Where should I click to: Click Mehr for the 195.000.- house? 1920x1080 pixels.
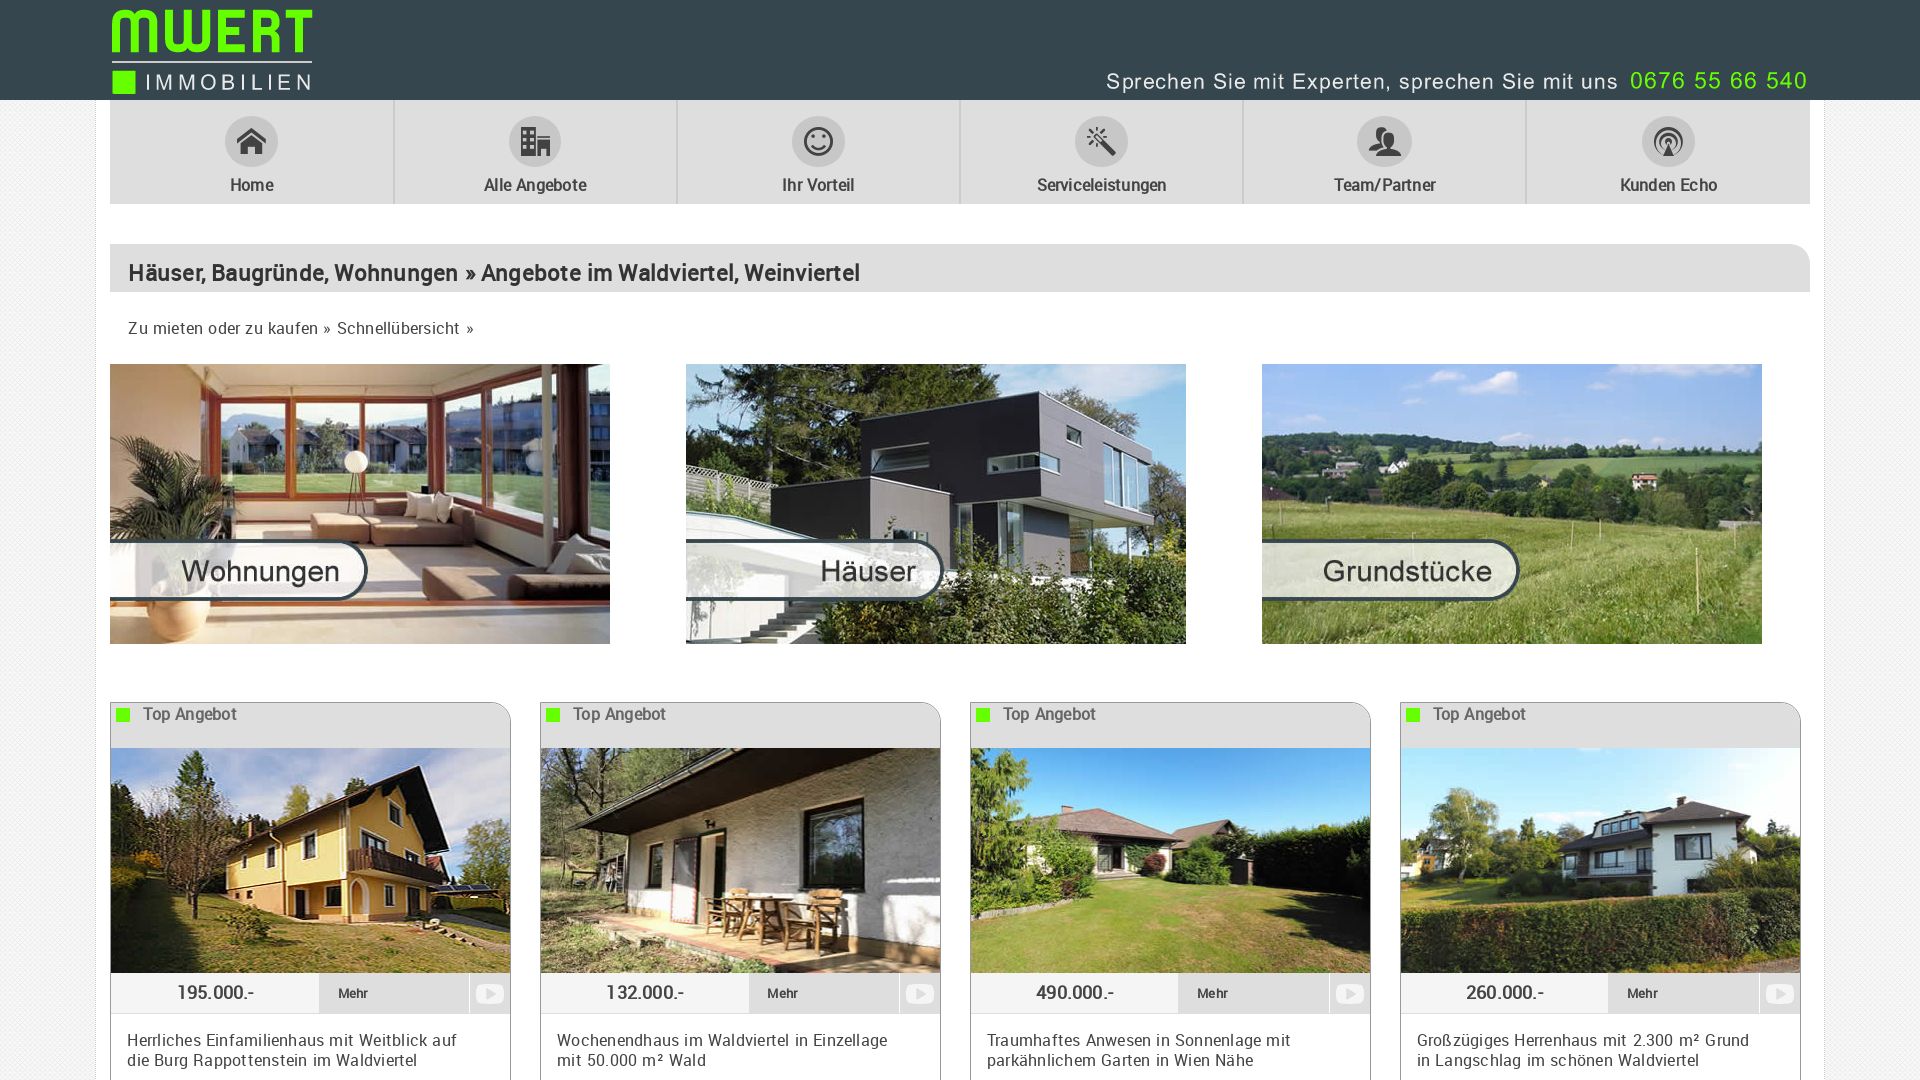[394, 994]
